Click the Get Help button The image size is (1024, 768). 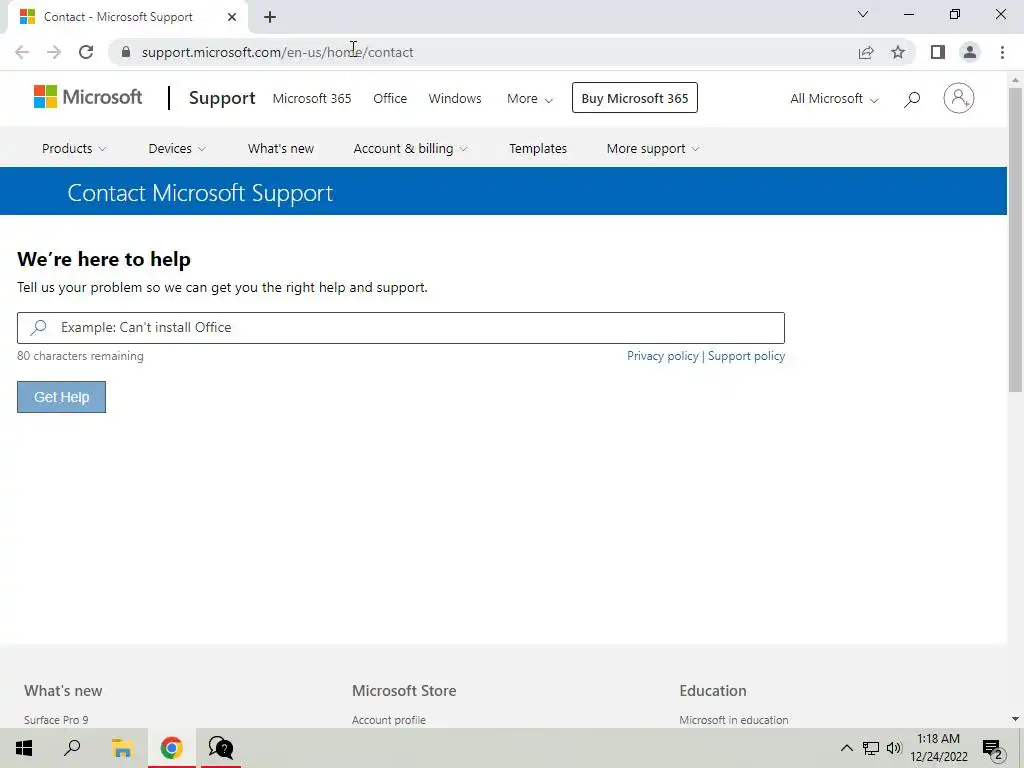[61, 397]
